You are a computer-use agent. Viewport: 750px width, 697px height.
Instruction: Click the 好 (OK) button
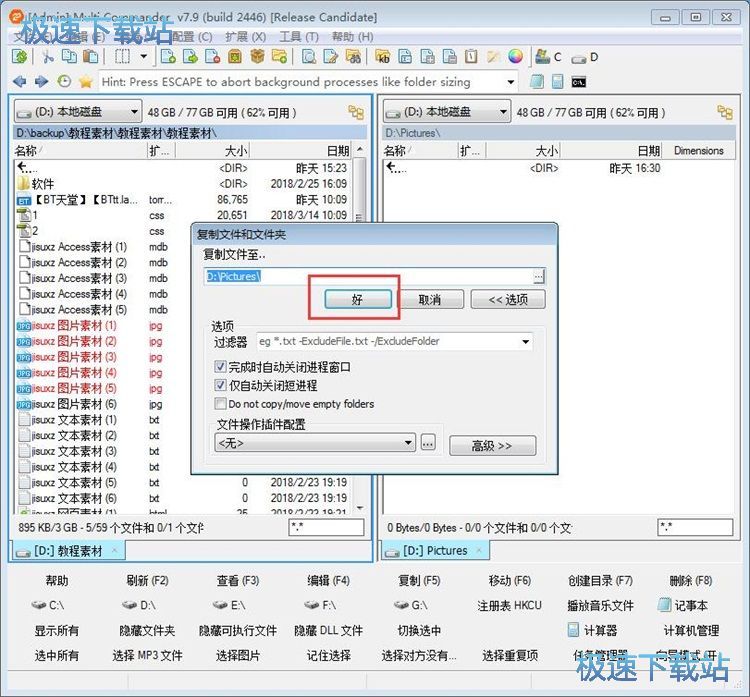pyautogui.click(x=358, y=299)
